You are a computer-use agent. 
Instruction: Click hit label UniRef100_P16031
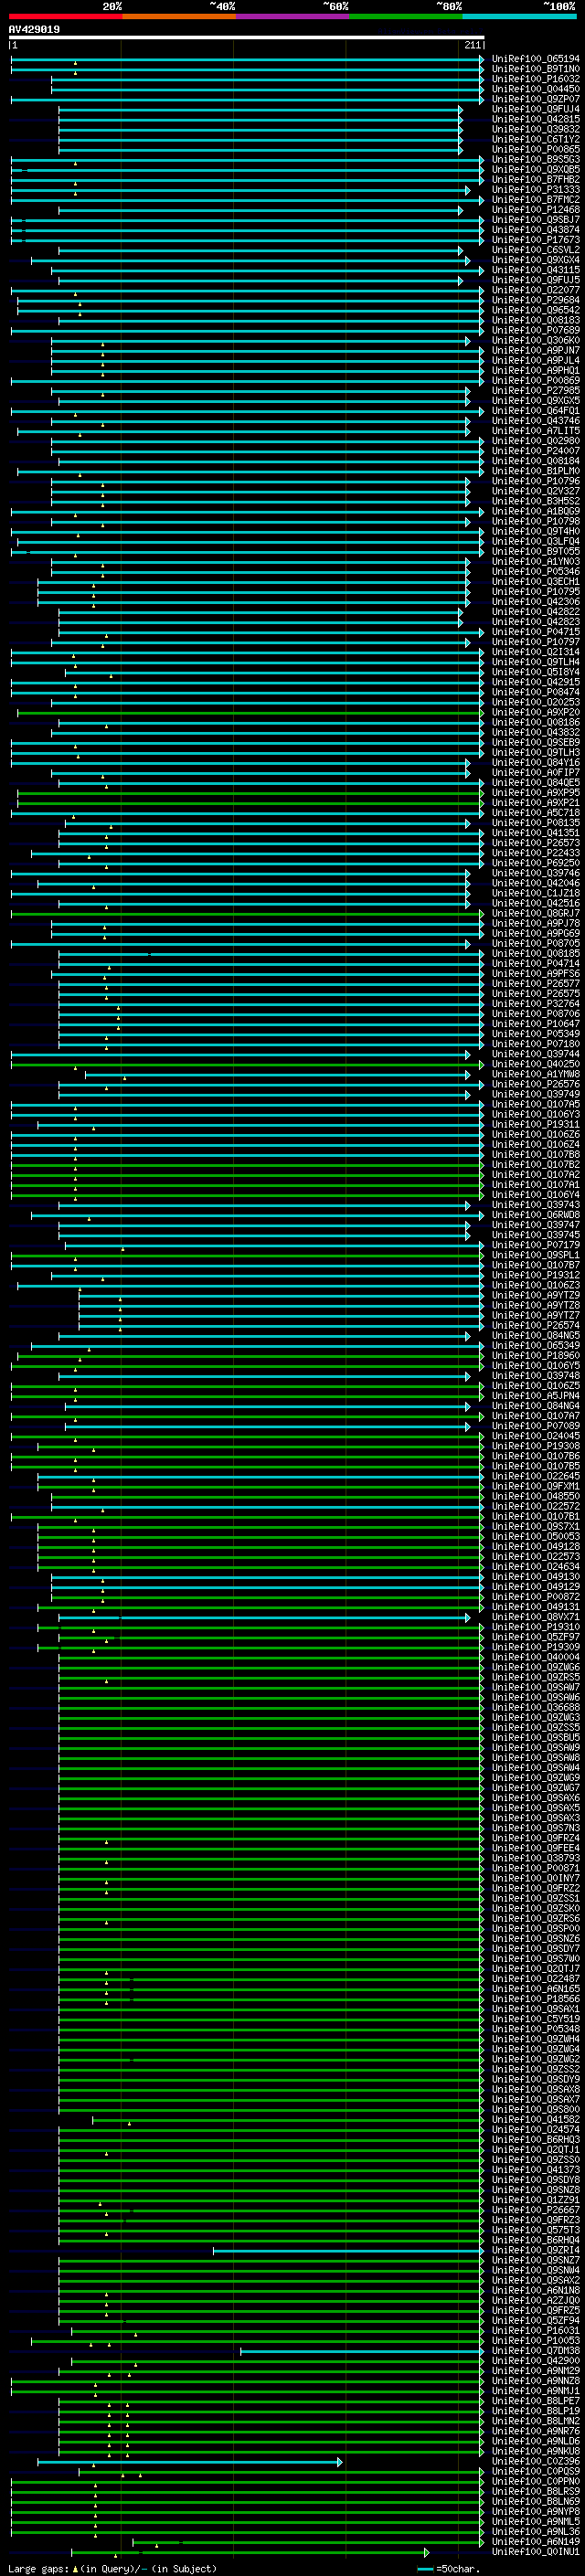click(x=536, y=2330)
